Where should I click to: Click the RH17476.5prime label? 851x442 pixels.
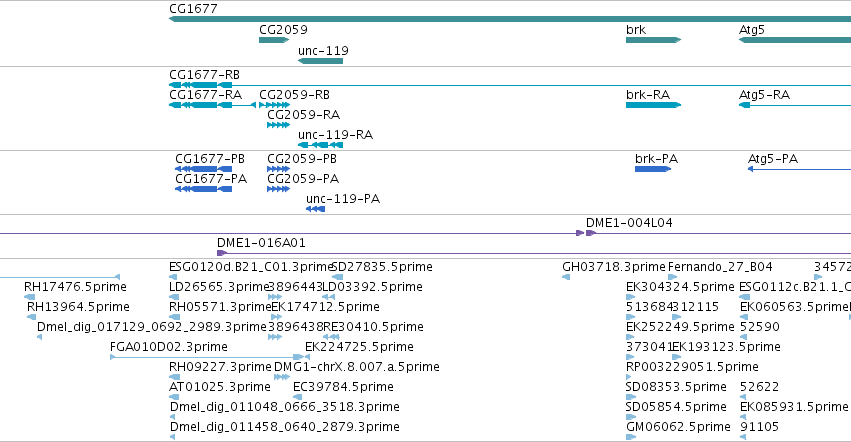pos(75,287)
